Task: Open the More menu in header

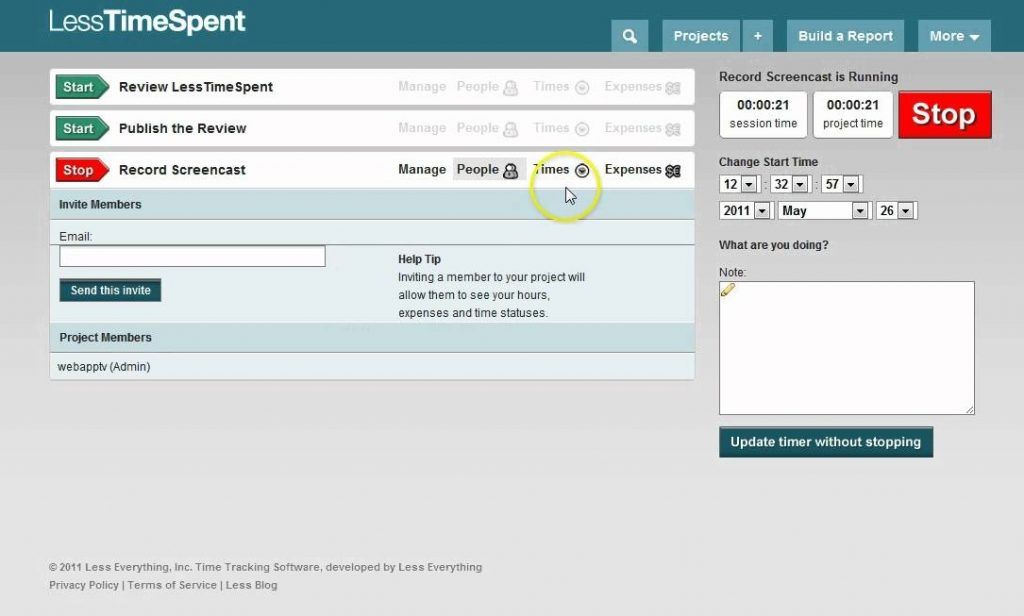Action: click(953, 36)
